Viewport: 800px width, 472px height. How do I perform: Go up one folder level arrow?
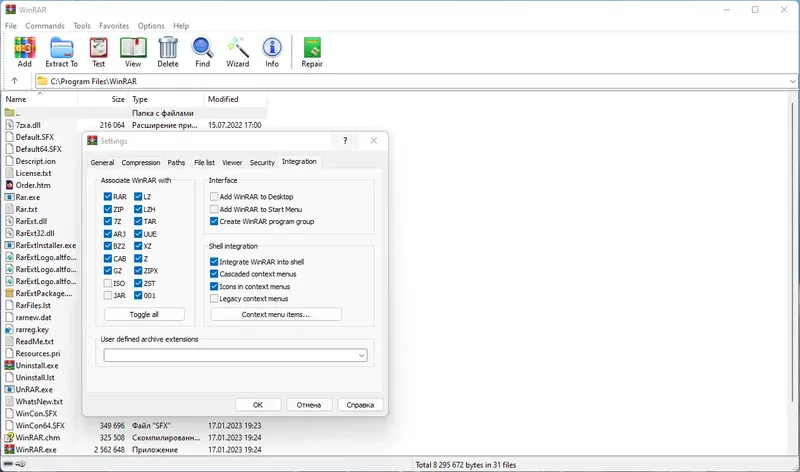(x=14, y=81)
